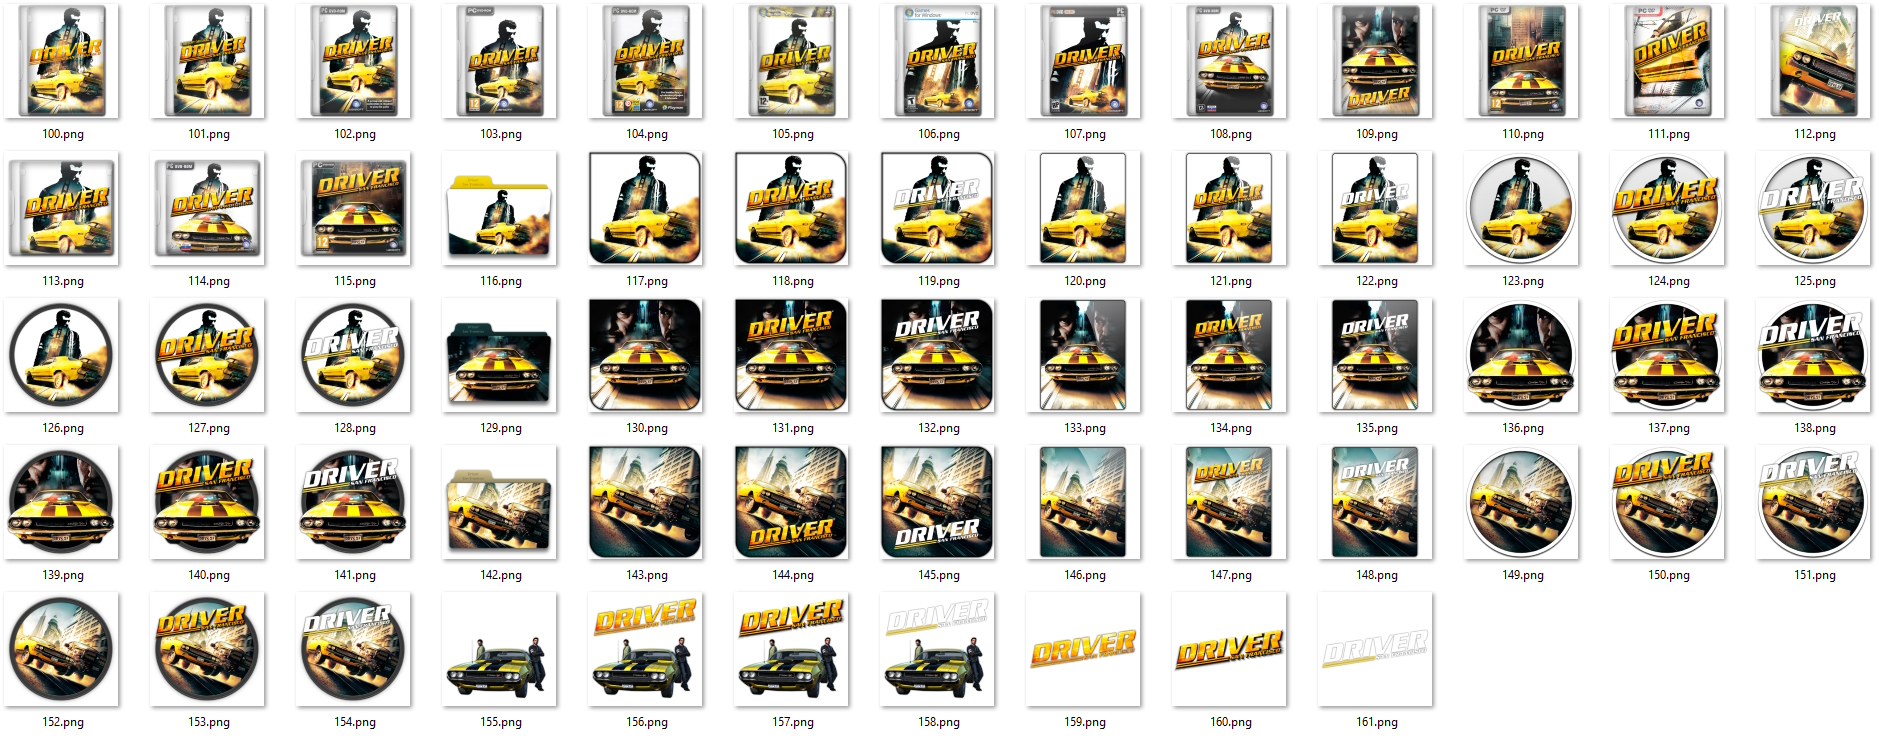Click the 158.png white logo car icon
The height and width of the screenshot is (738, 1879).
coord(938,649)
